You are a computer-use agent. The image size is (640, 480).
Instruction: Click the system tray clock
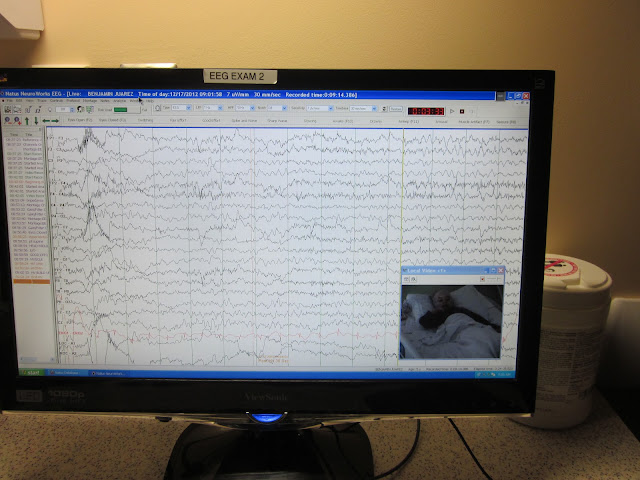(505, 374)
